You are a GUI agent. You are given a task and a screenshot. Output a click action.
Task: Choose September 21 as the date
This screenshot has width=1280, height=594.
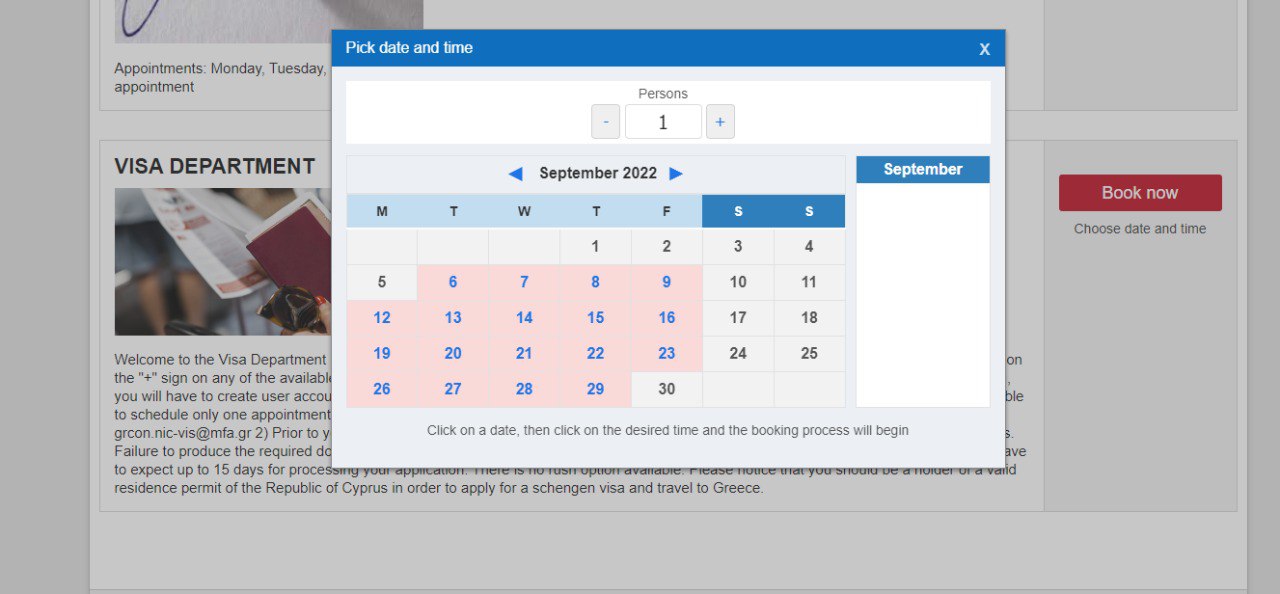tap(524, 353)
